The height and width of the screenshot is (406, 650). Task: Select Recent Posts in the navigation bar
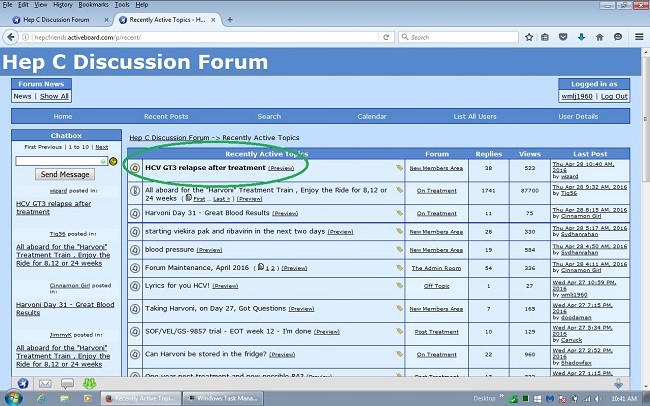[165, 117]
